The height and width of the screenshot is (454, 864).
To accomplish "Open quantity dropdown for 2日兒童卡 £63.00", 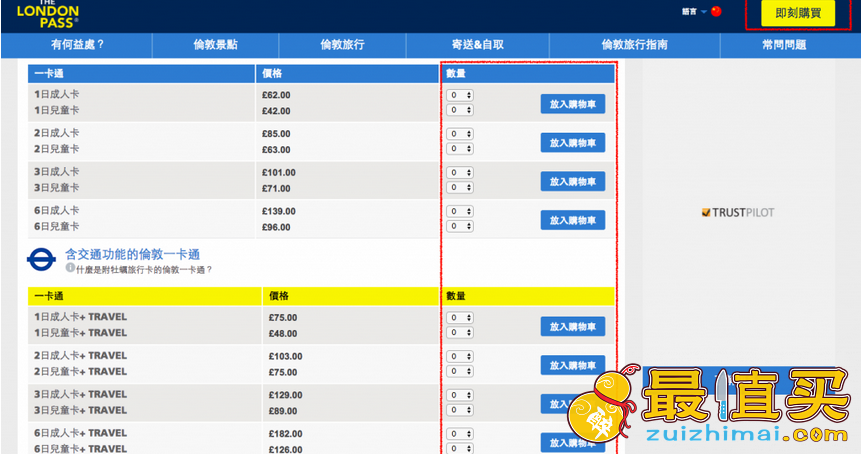I will (460, 149).
